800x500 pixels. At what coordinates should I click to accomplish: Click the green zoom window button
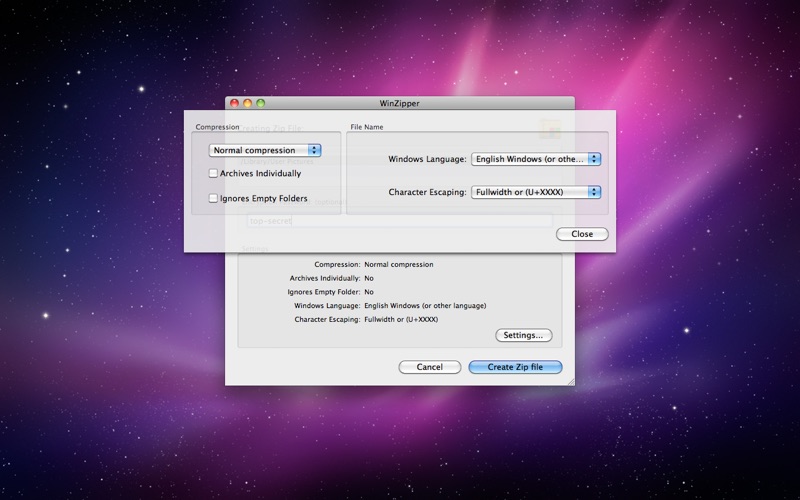click(261, 103)
